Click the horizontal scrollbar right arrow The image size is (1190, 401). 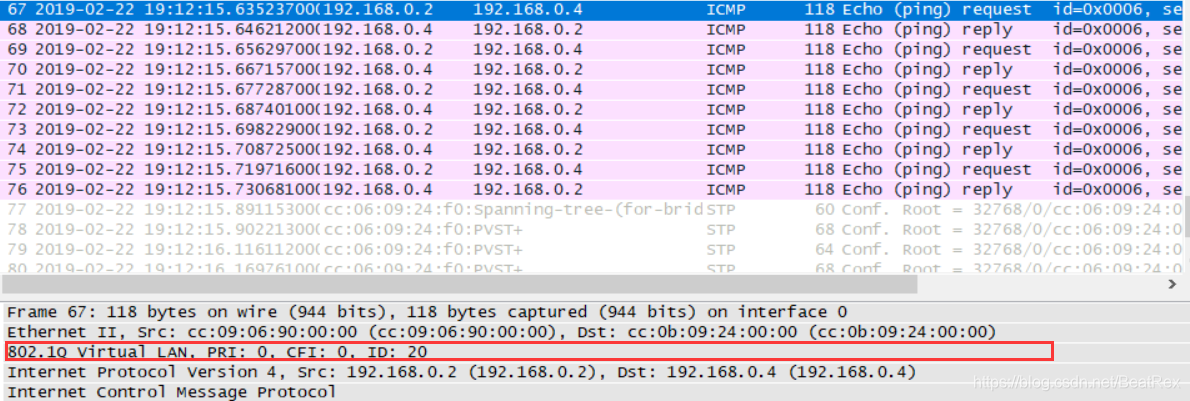click(x=1171, y=284)
